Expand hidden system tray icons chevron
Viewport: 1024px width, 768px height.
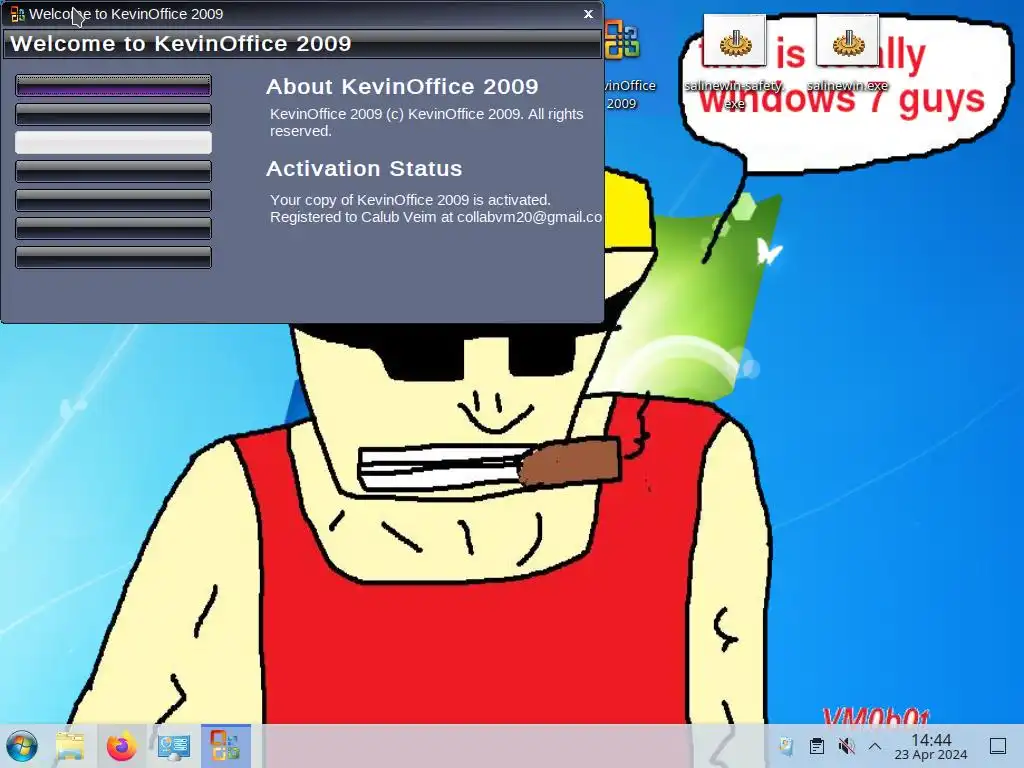click(875, 746)
